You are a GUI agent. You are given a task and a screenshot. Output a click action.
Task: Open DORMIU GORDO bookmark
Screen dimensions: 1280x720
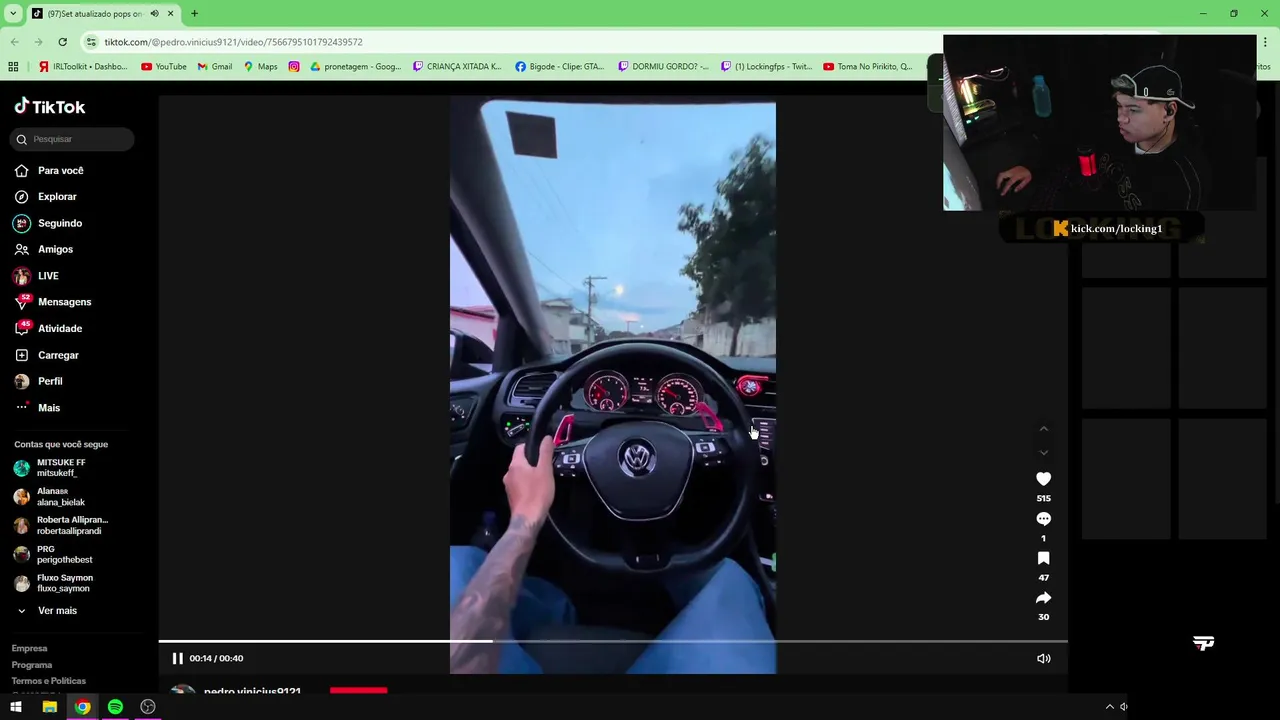(663, 67)
